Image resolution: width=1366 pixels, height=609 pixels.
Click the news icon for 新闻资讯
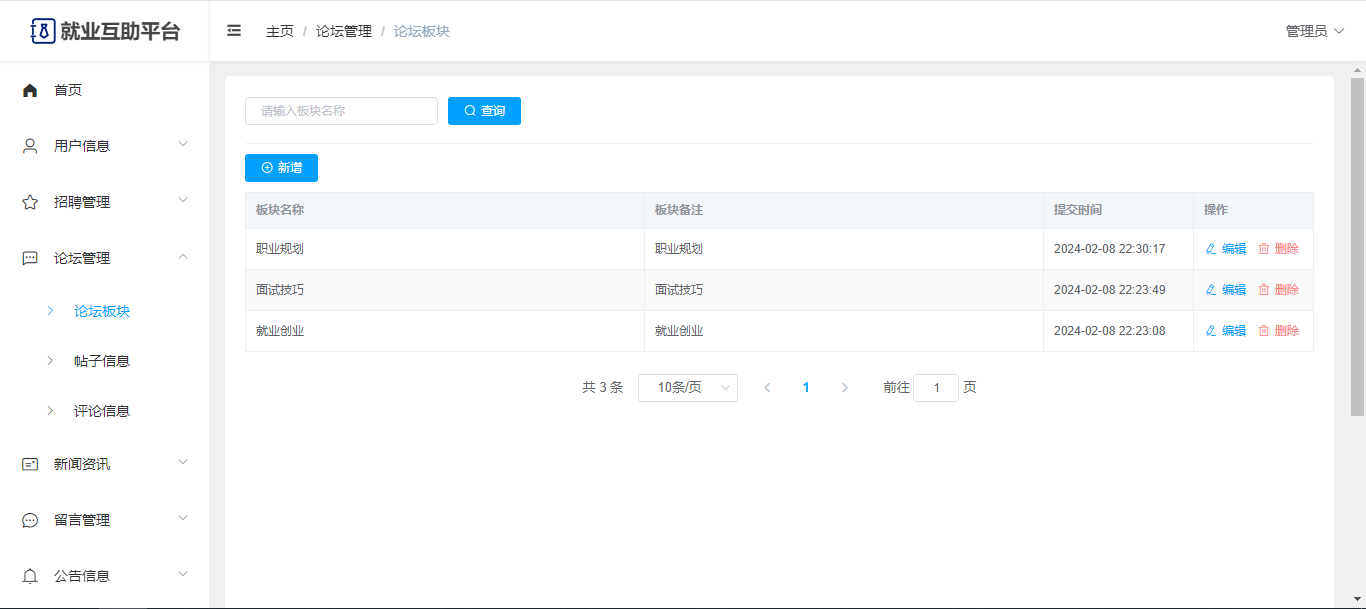pos(30,464)
